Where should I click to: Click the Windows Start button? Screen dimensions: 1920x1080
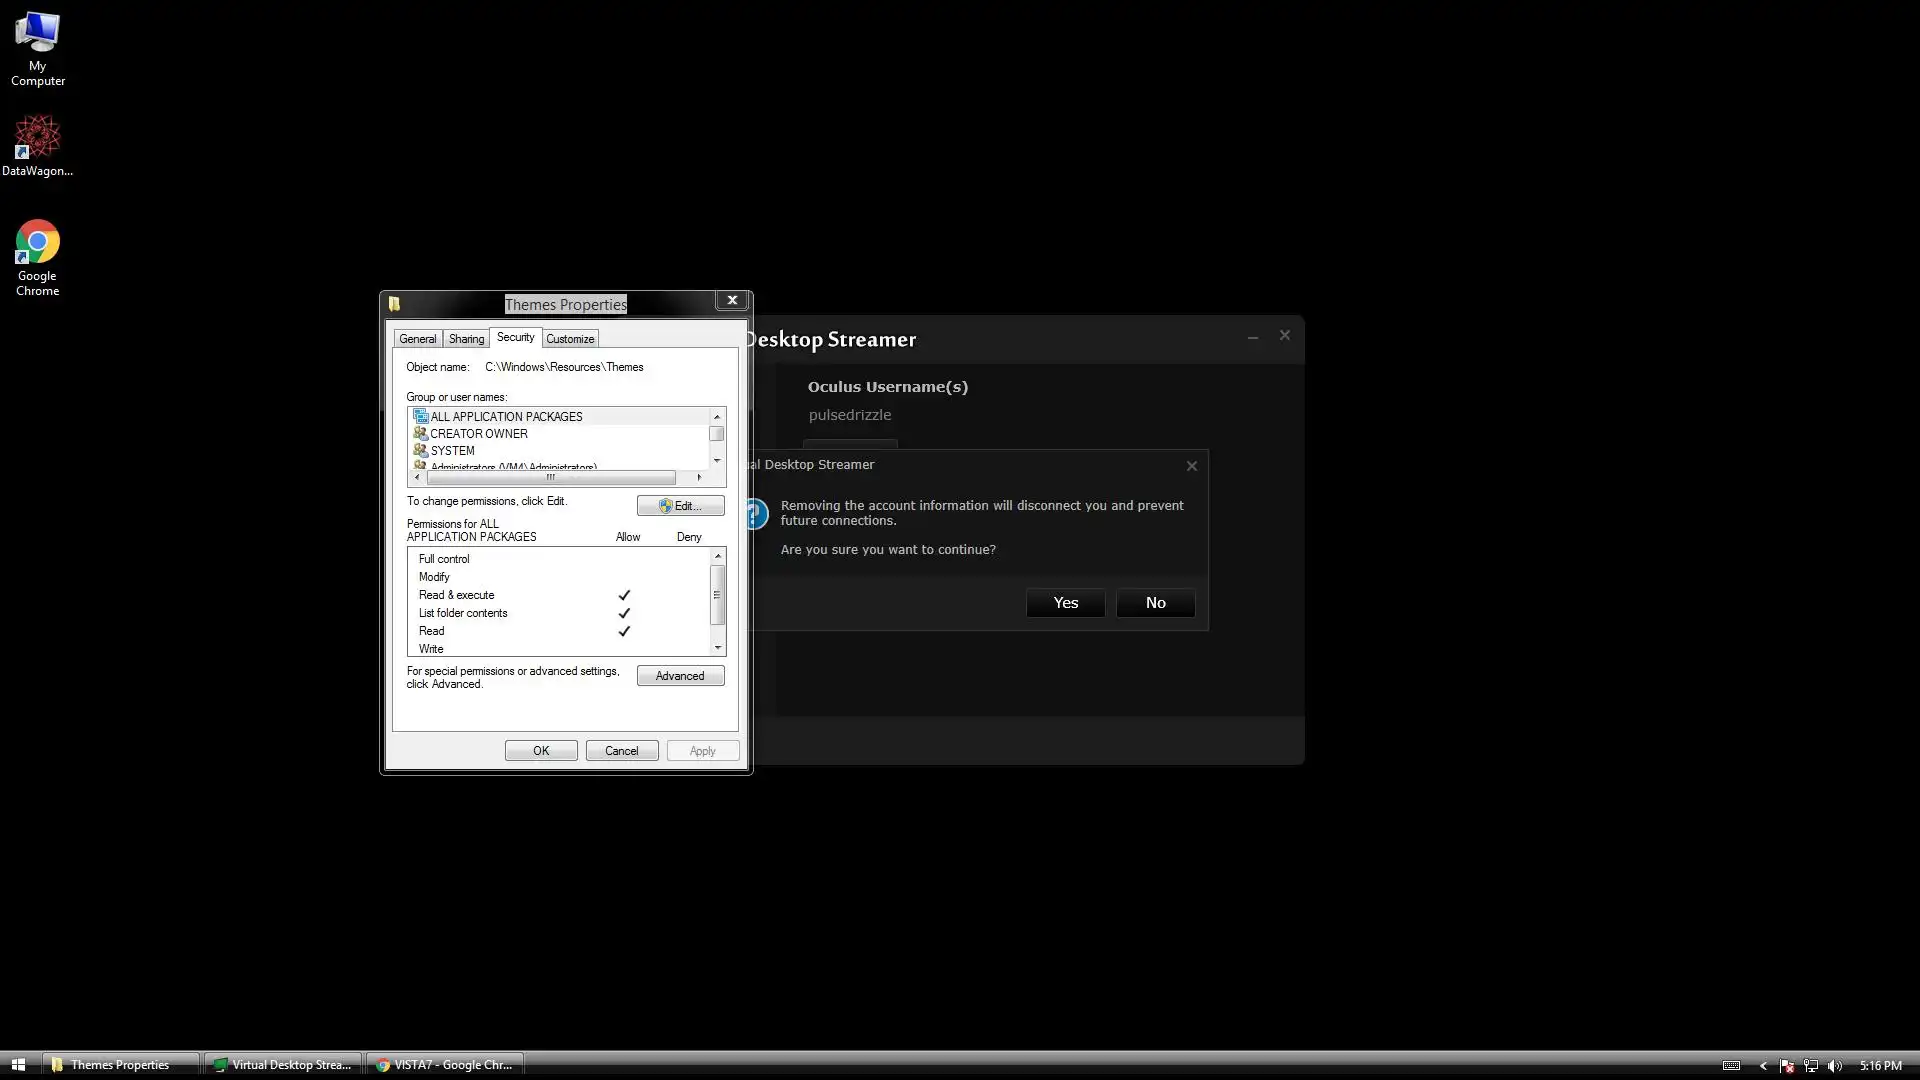(18, 1065)
